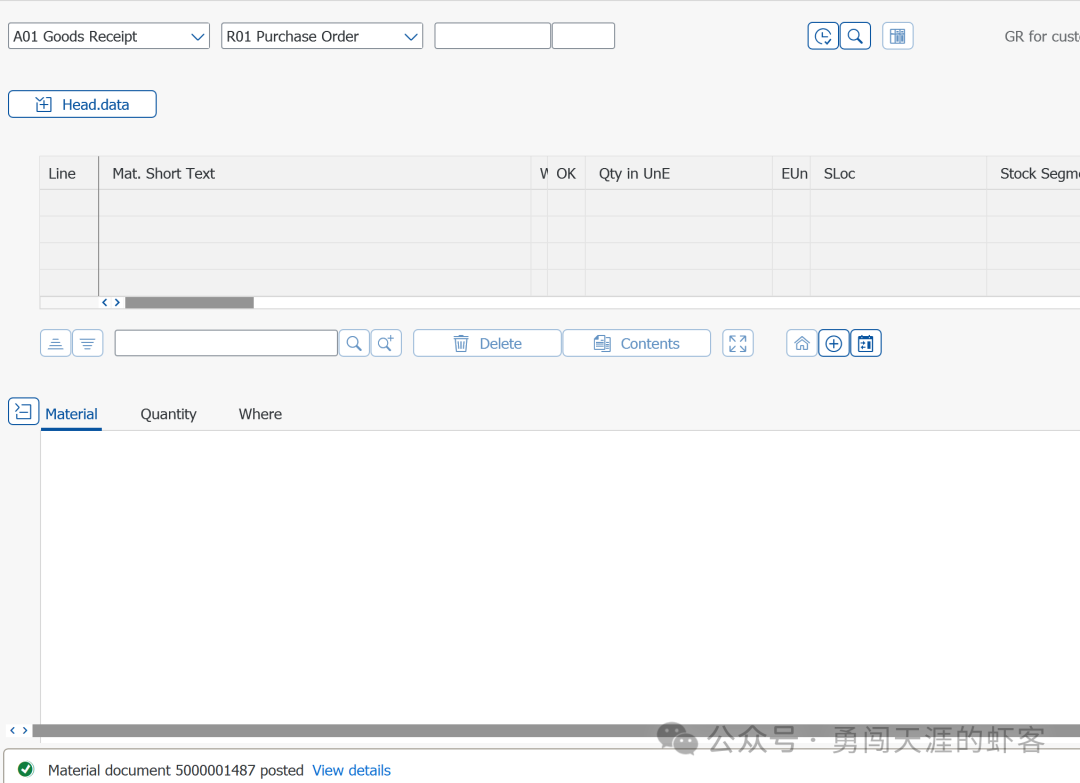Click the align up sort icon
The image size is (1080, 783).
pos(56,343)
